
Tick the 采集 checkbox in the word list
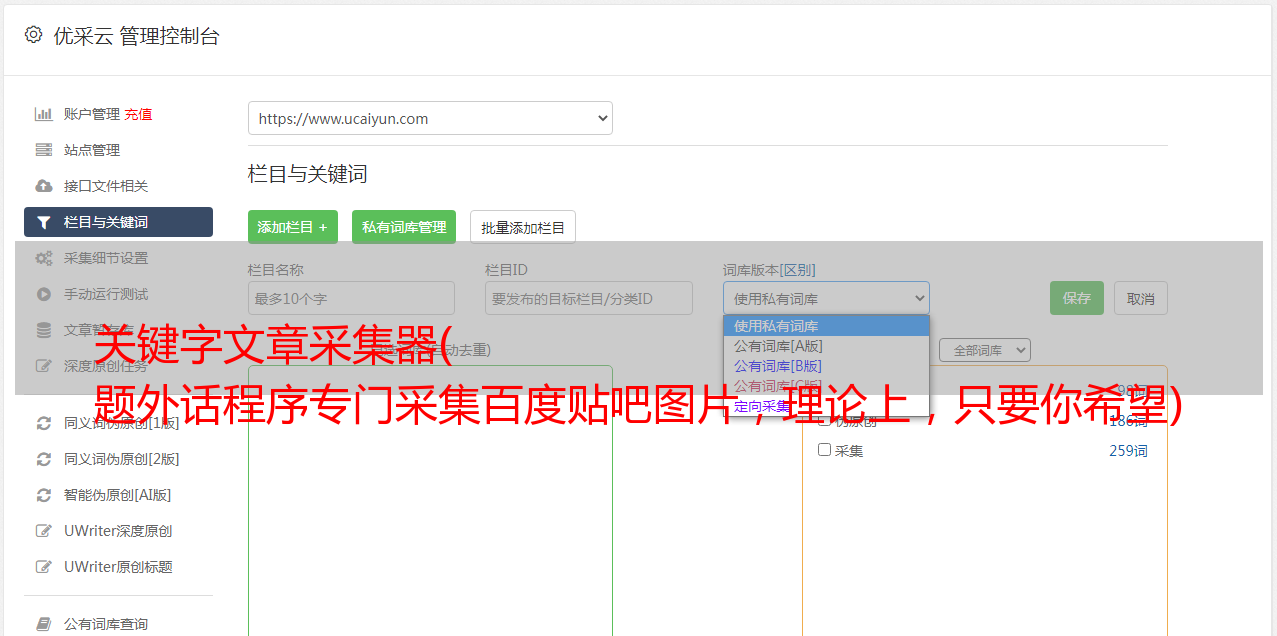pos(825,450)
